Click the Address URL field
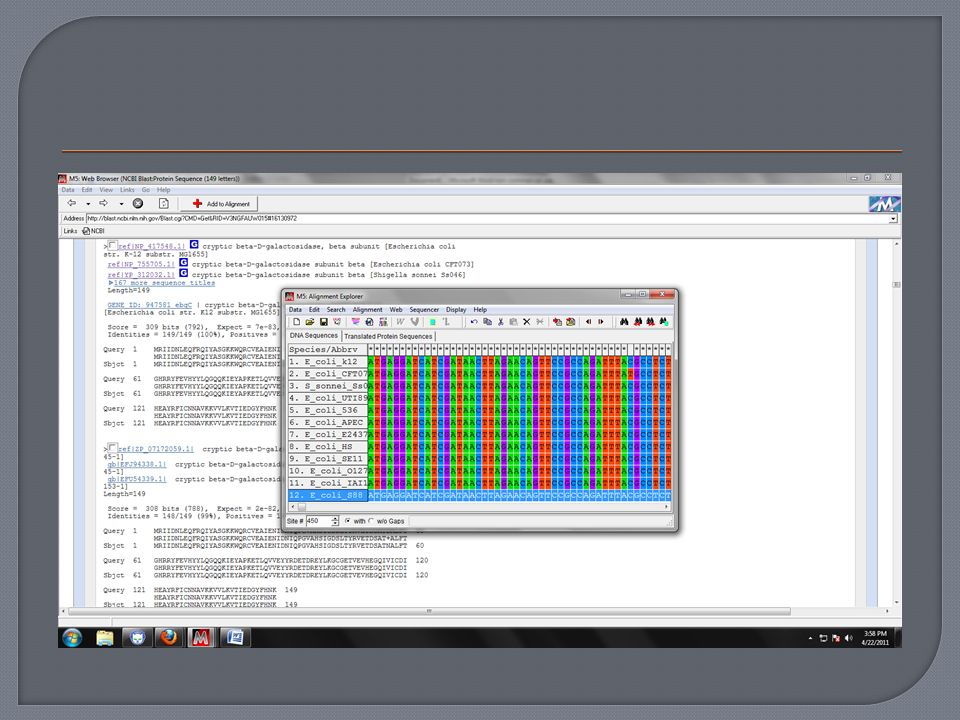Screen dimensions: 960x720 click(x=487, y=219)
